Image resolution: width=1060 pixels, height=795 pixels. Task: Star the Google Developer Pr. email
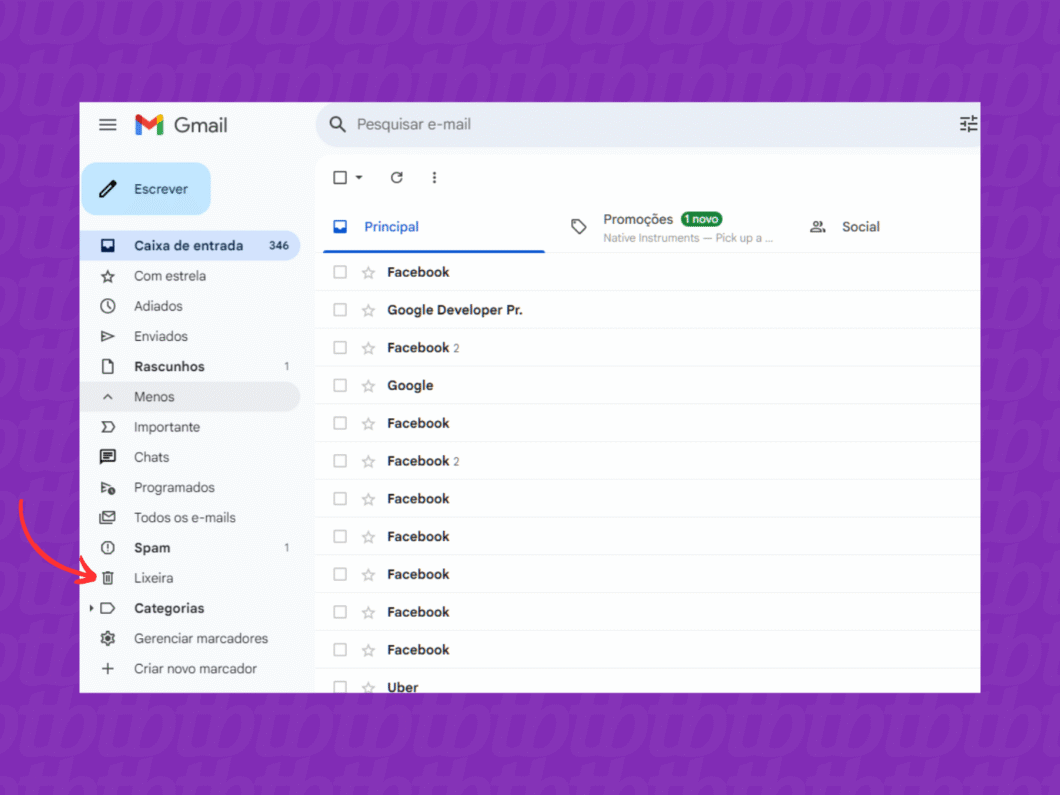click(x=368, y=310)
